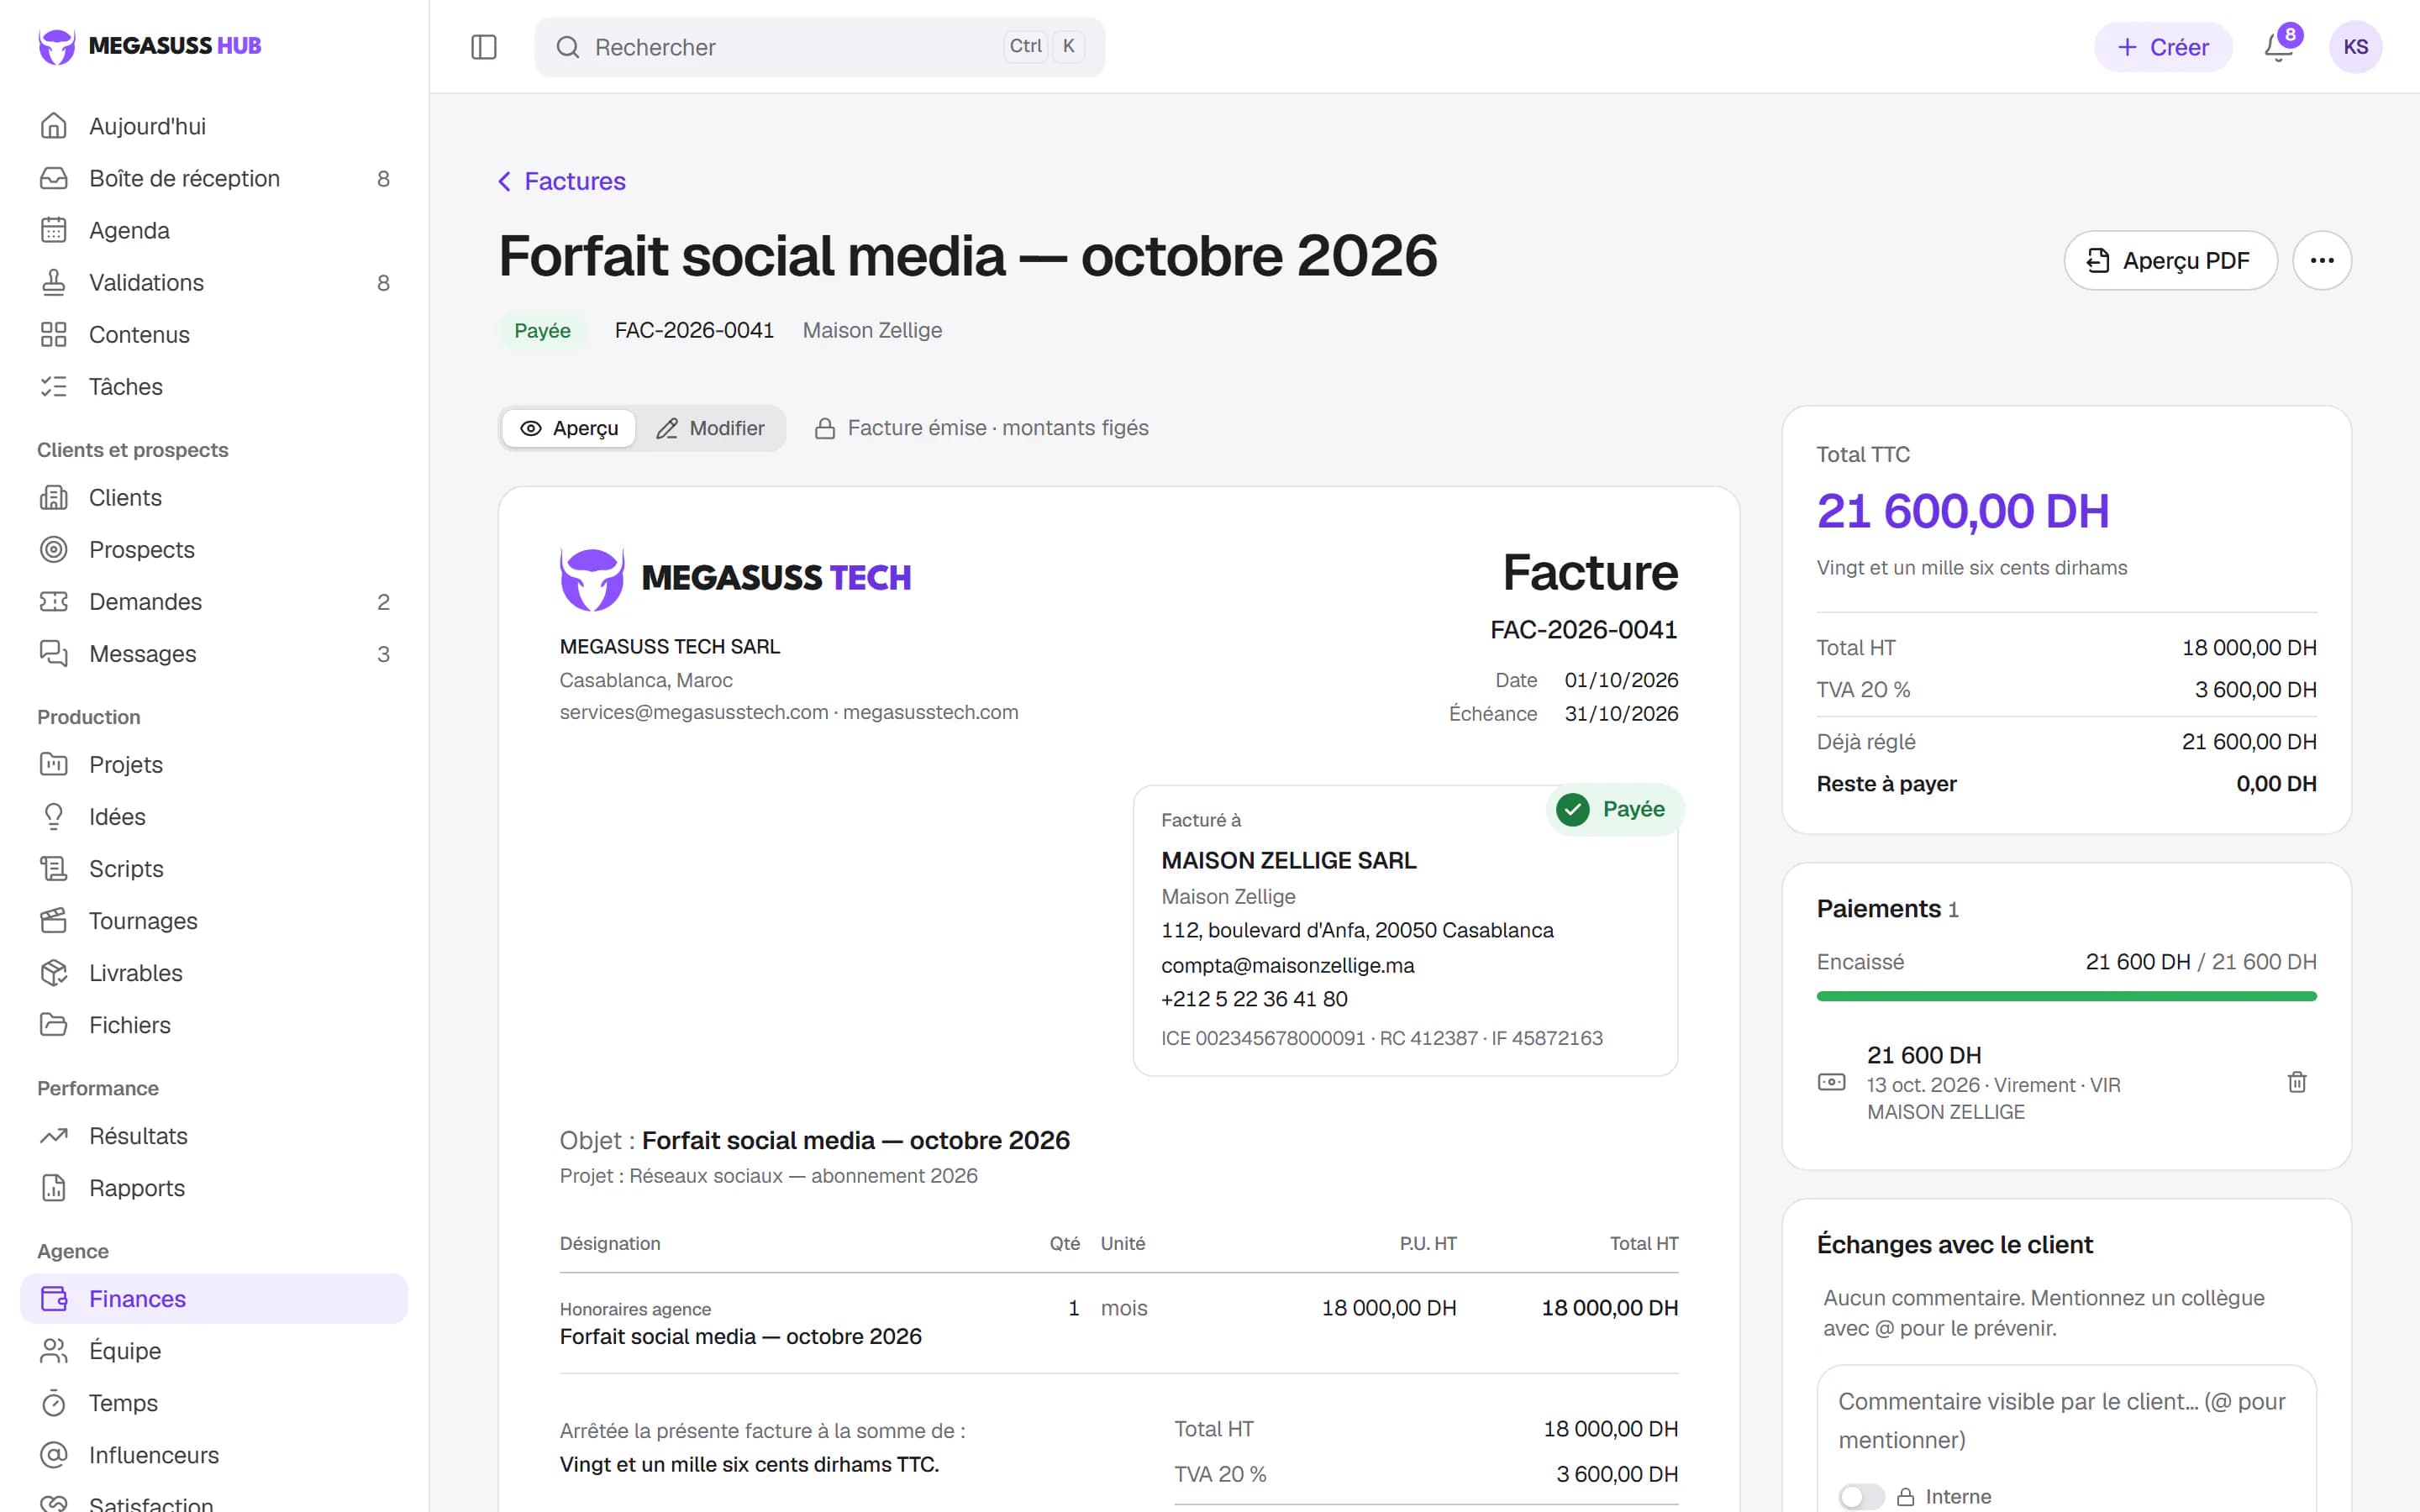This screenshot has width=2420, height=1512.
Task: Switch to the Aperçu view
Action: coord(569,428)
